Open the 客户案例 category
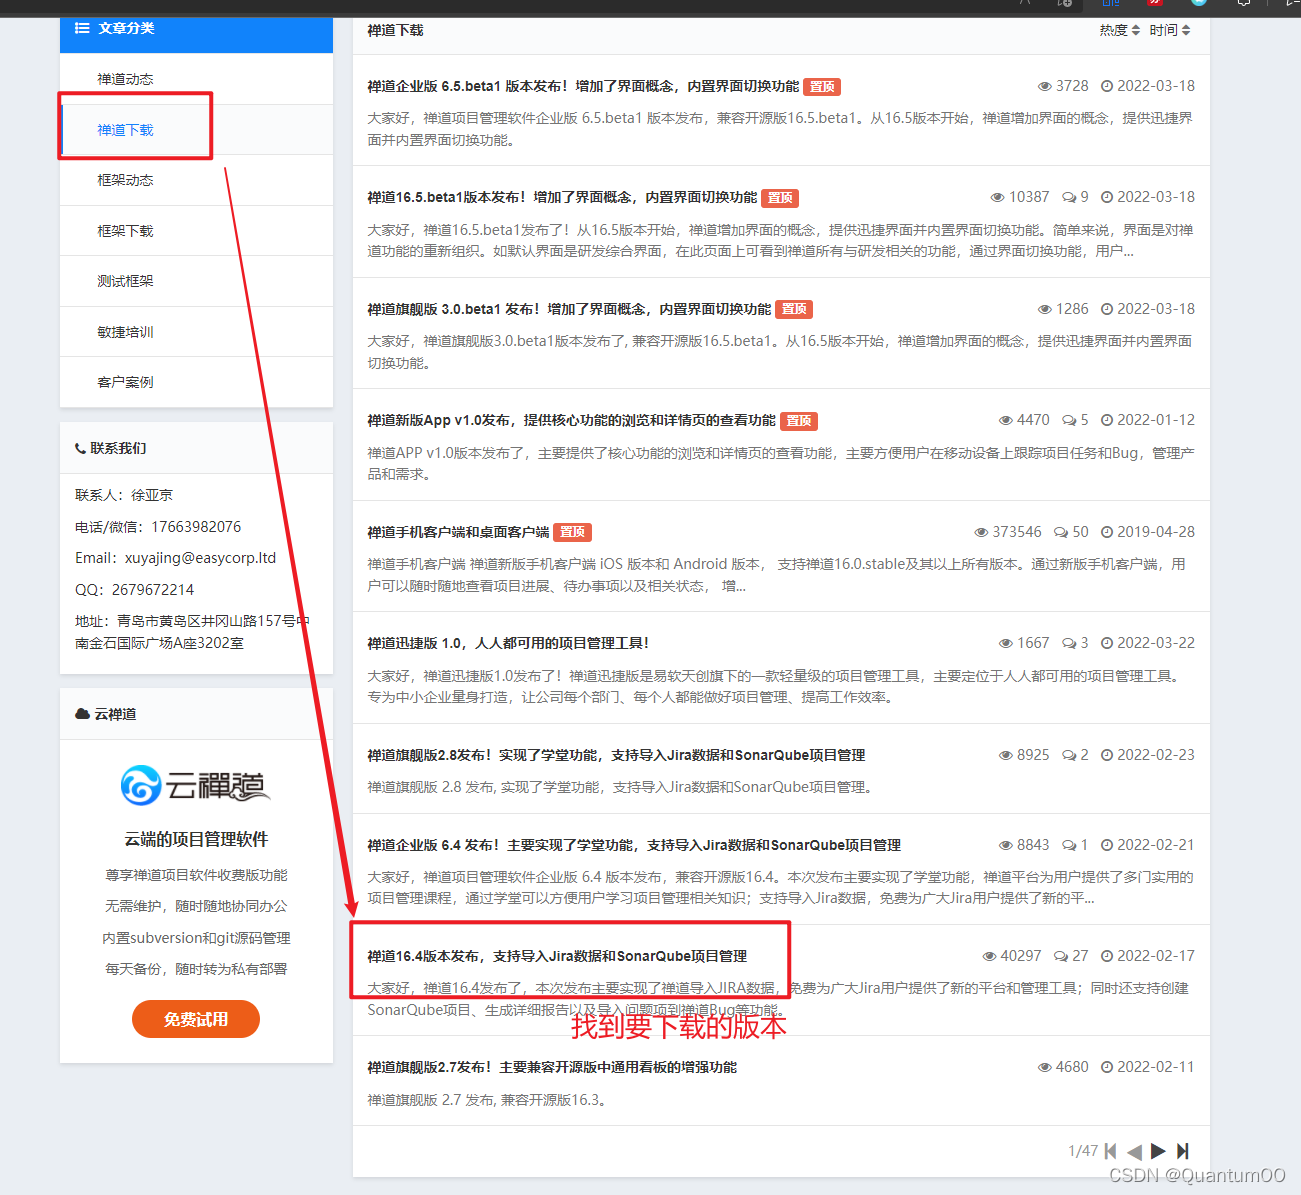Screen dimensions: 1301x1195 point(125,381)
